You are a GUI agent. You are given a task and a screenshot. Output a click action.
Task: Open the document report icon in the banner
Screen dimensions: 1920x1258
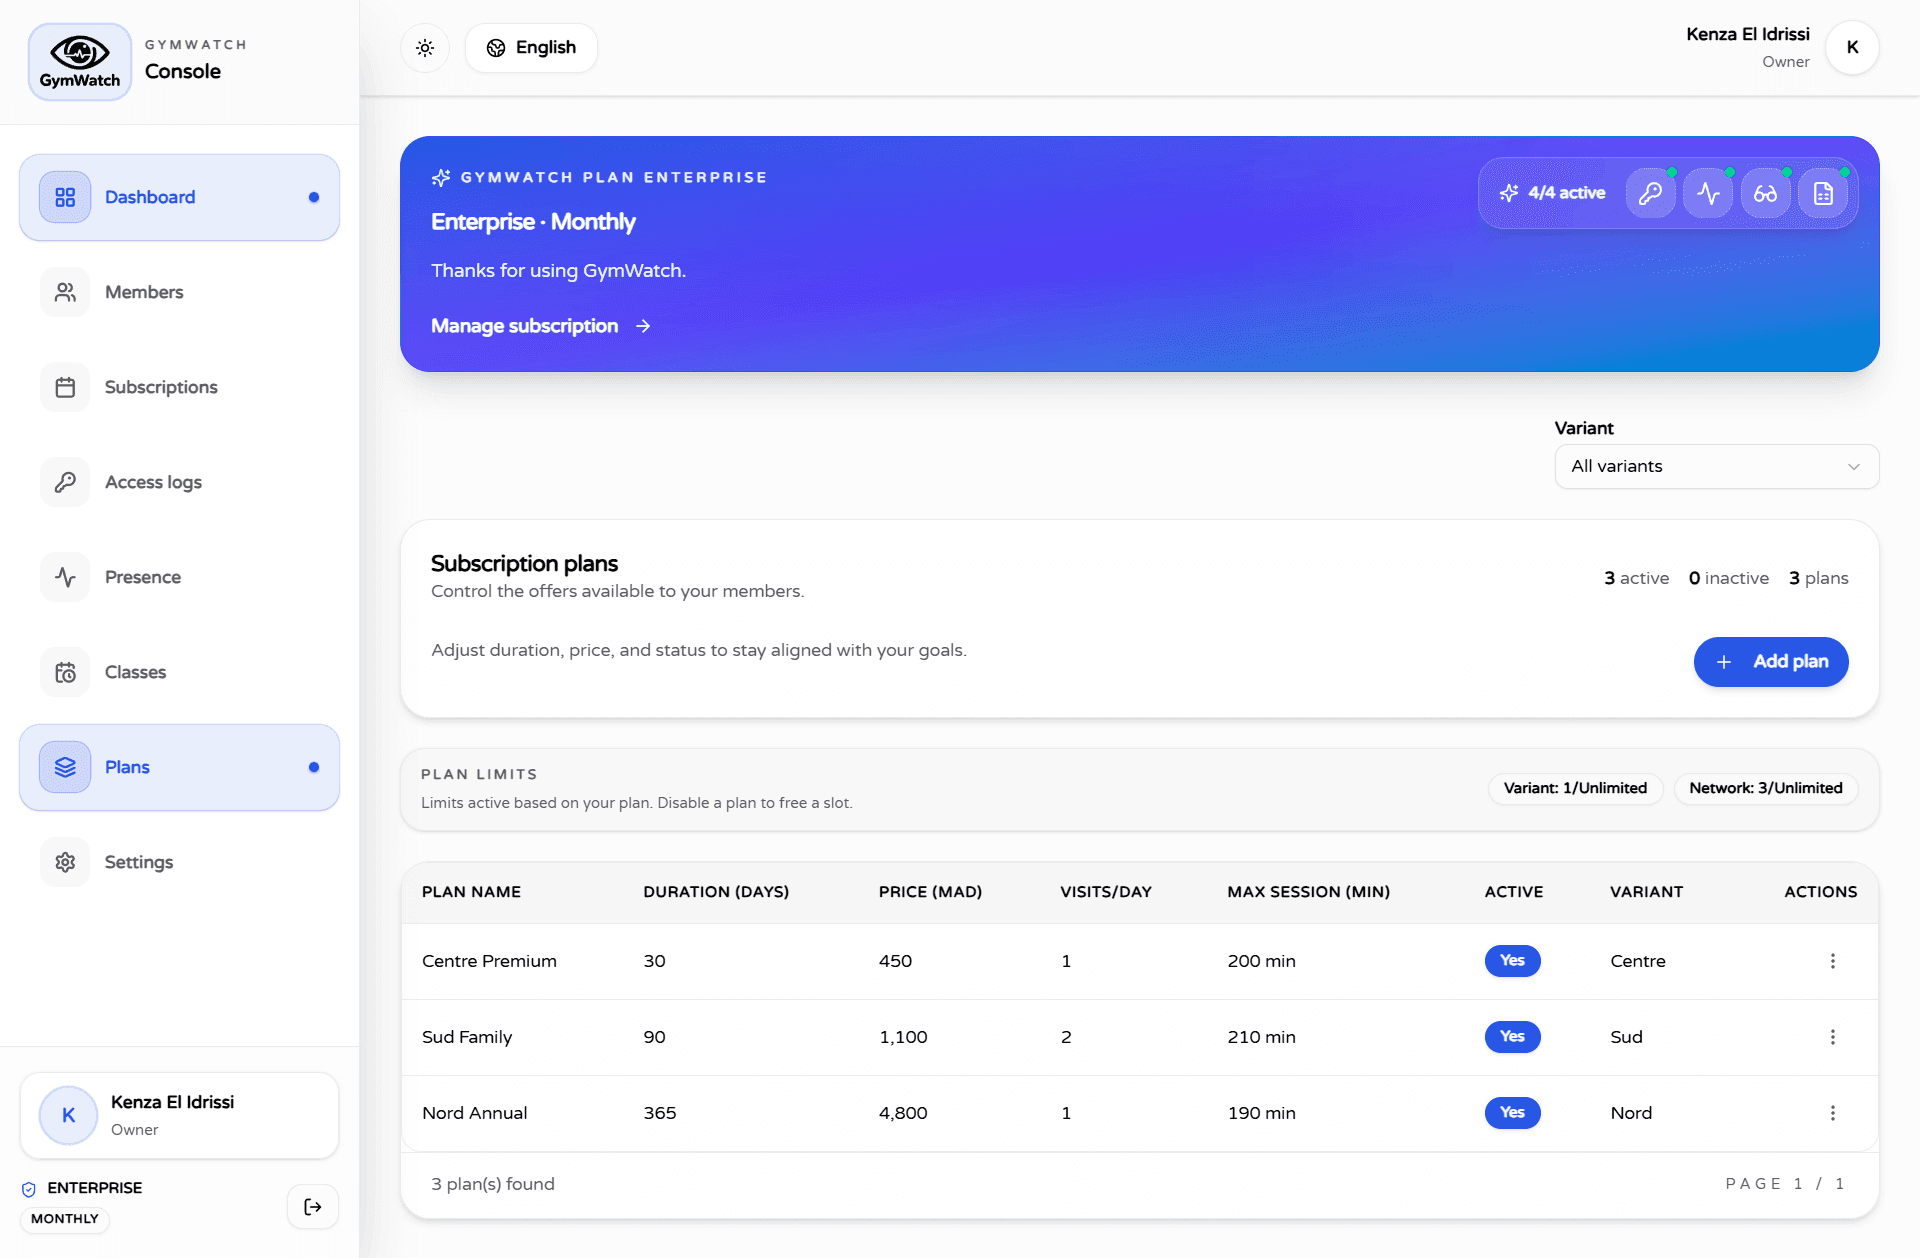pos(1823,193)
